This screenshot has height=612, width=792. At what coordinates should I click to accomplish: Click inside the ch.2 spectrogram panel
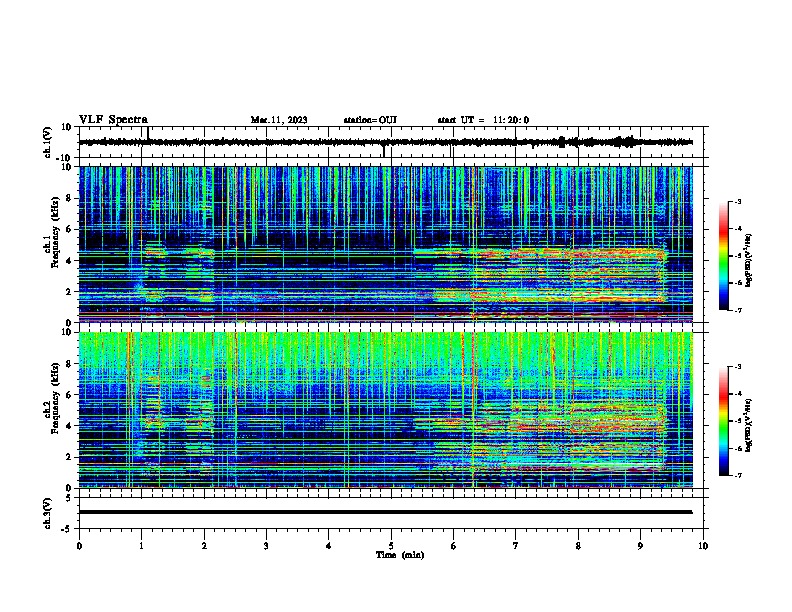tap(386, 410)
